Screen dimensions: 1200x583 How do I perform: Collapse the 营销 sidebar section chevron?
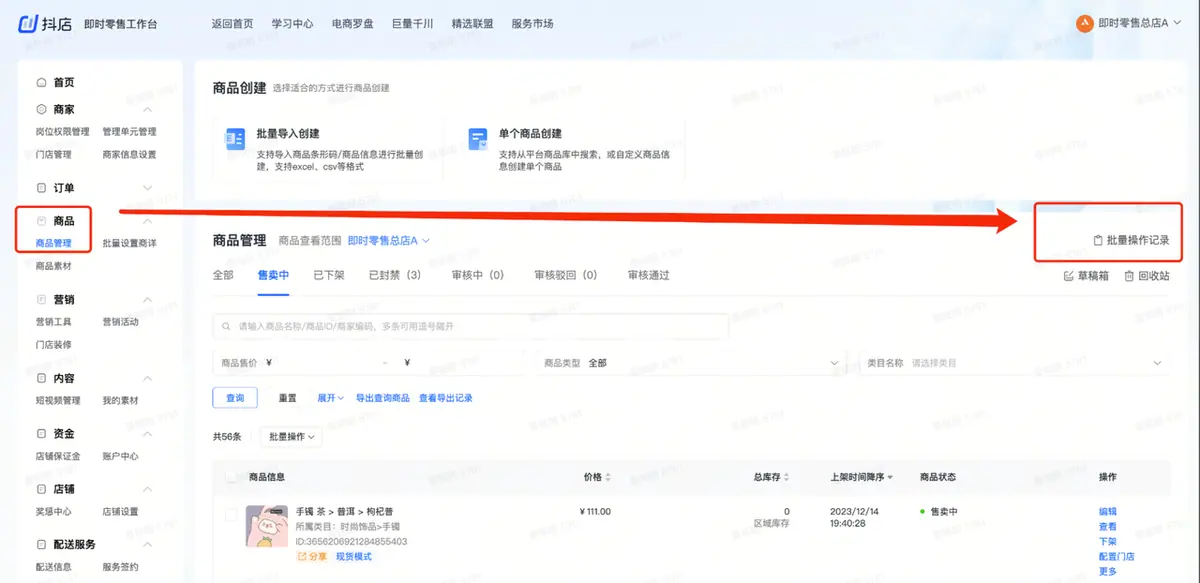click(148, 299)
